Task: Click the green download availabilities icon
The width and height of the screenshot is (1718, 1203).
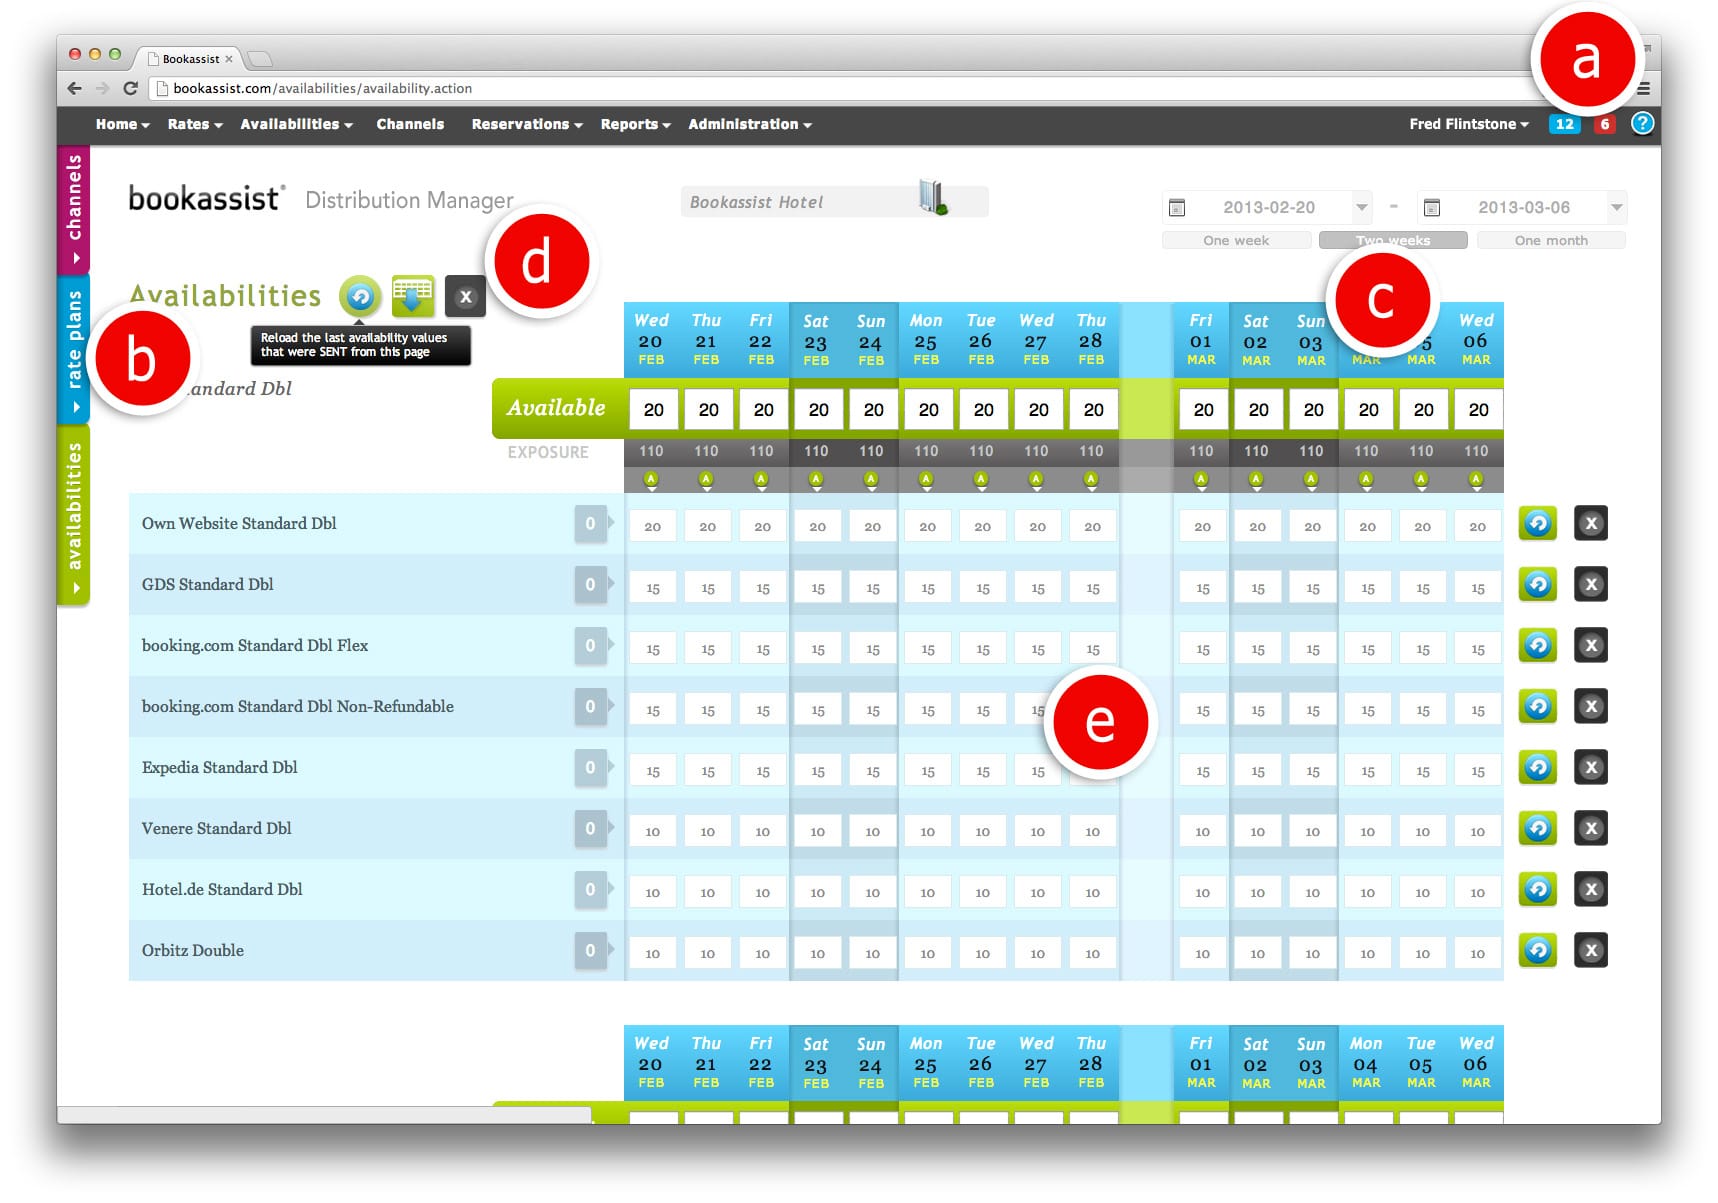Action: (x=413, y=296)
